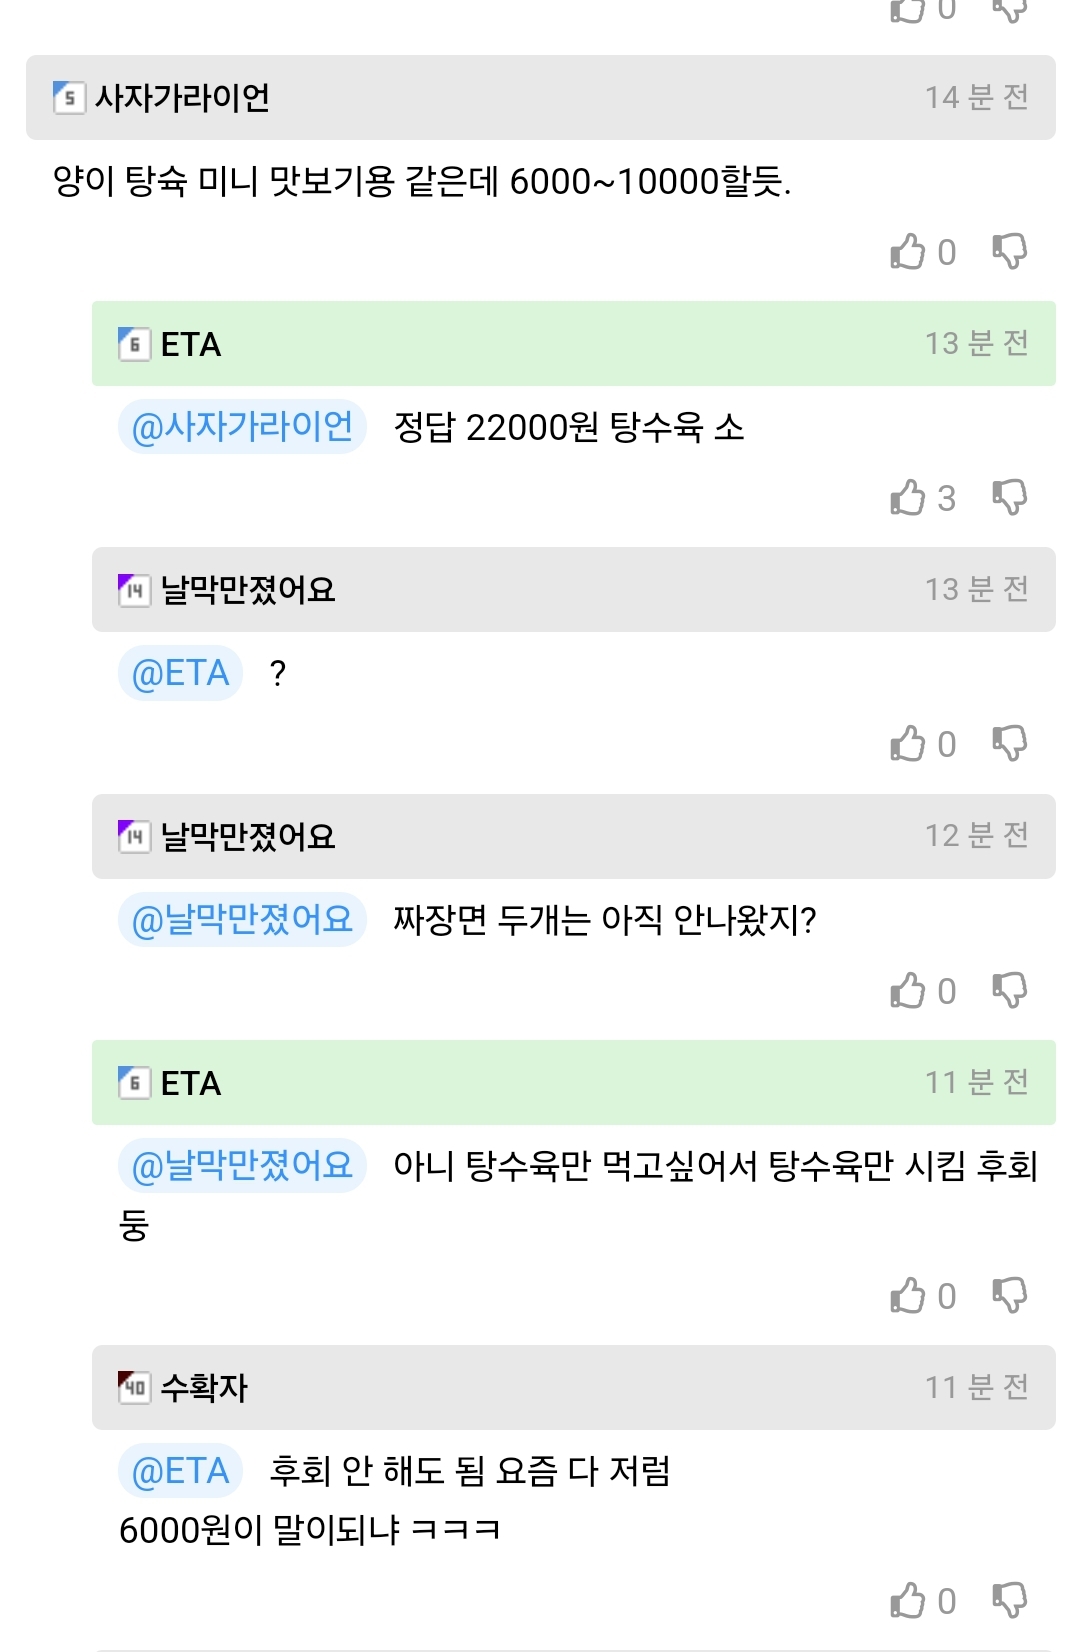Downvote the 짜장면 두개 comment
The height and width of the screenshot is (1652, 1080).
1009,990
